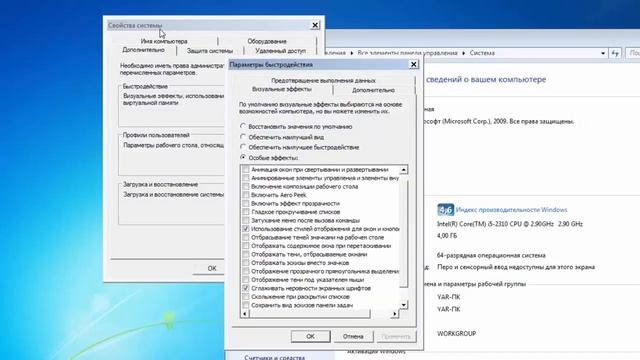Toggle desktop icon shadows checkbox
Viewport: 640px width, 360px height.
[x=246, y=237]
